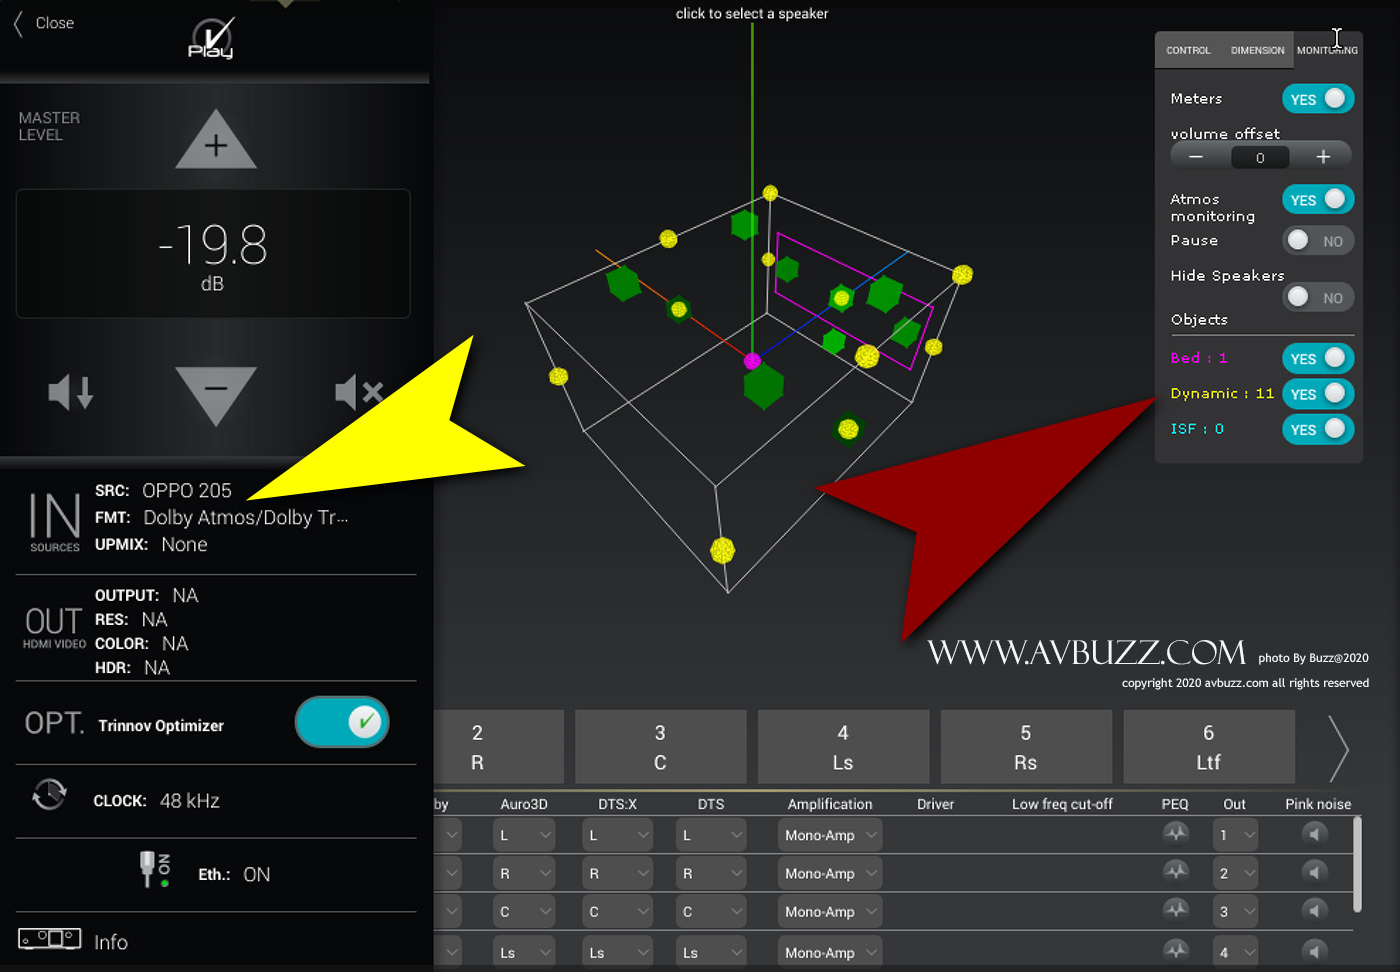The height and width of the screenshot is (972, 1400).
Task: Click the clock sync icon
Action: coord(49,795)
